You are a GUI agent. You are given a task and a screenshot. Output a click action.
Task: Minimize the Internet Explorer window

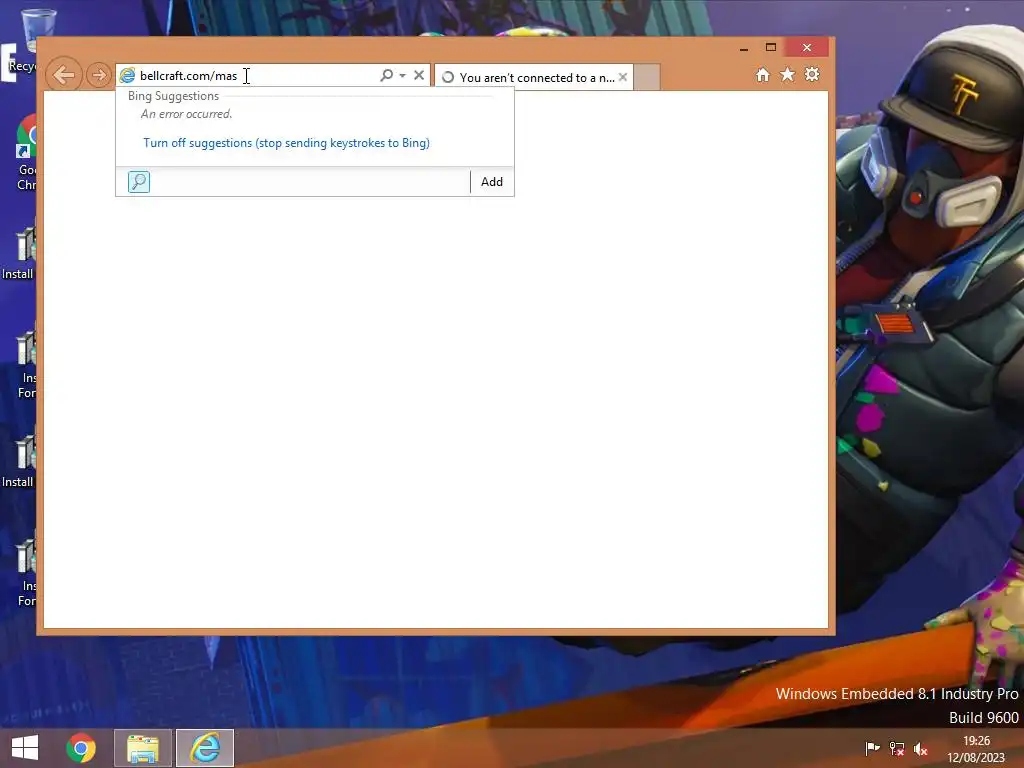click(744, 48)
